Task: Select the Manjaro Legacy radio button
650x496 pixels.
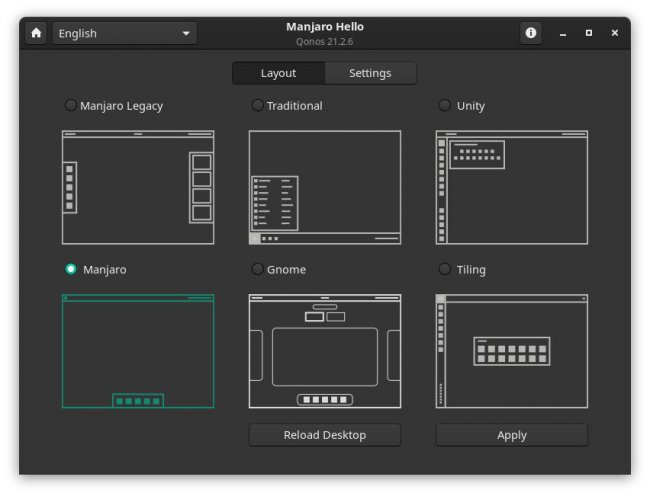Action: tap(70, 105)
